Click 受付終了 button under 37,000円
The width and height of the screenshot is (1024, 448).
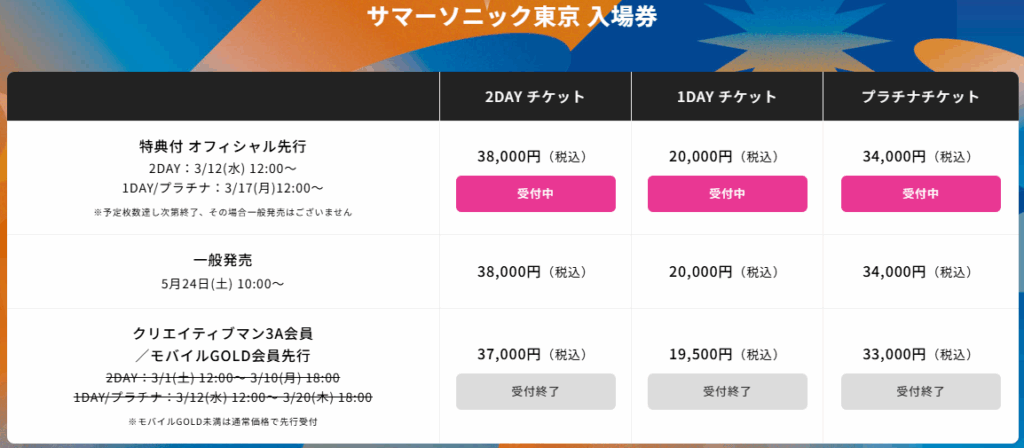click(x=536, y=392)
